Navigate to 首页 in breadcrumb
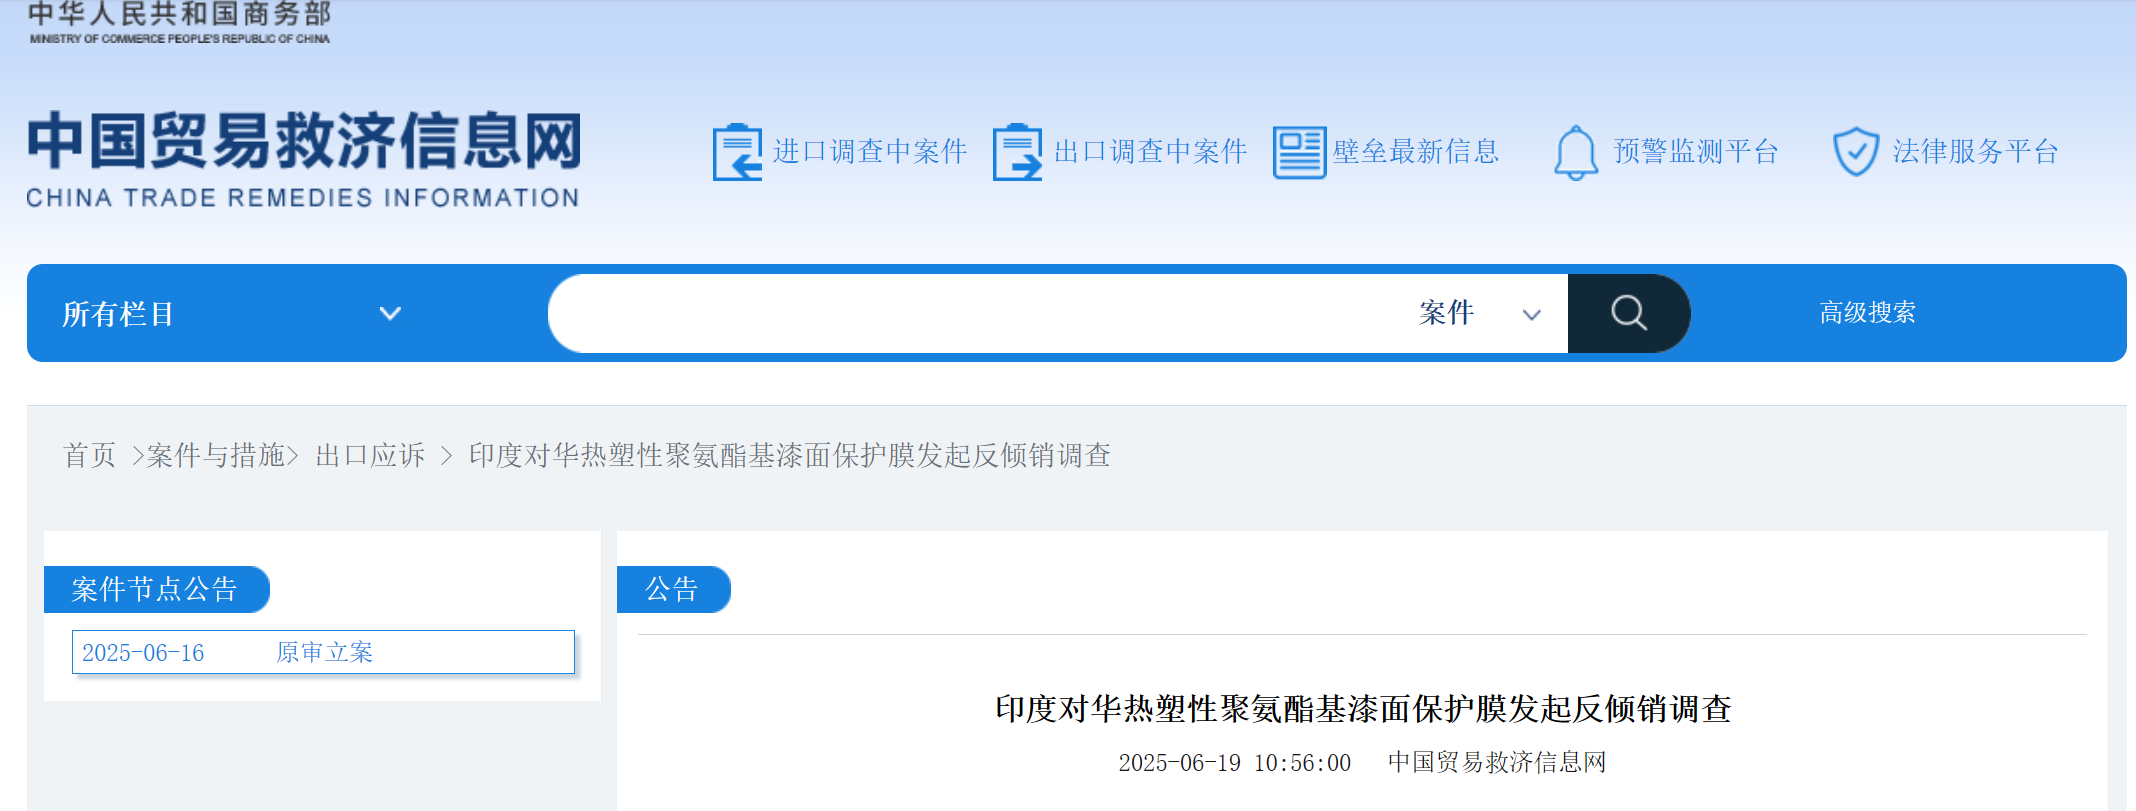This screenshot has height=811, width=2136. pyautogui.click(x=90, y=456)
